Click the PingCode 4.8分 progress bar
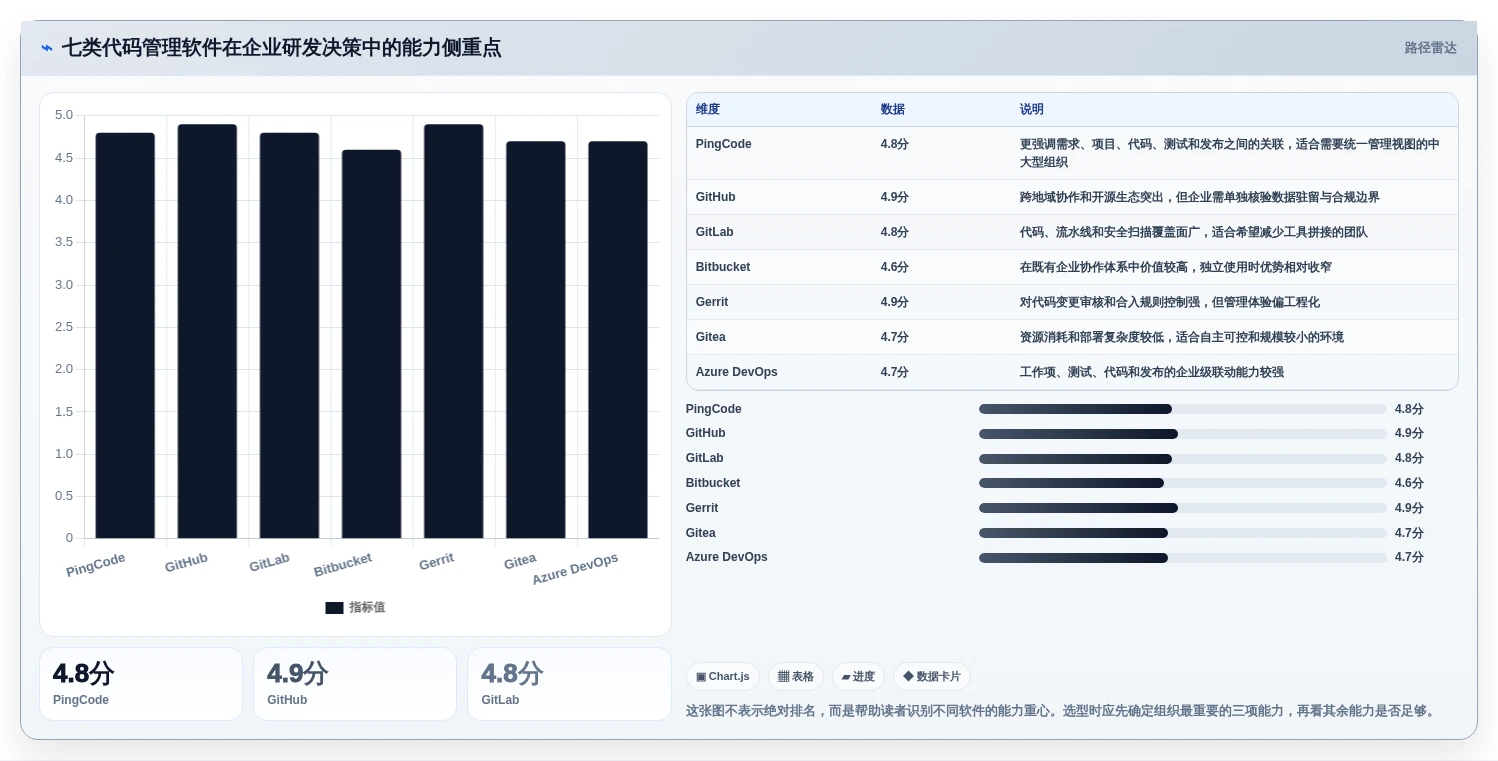1498x761 pixels. click(1183, 409)
